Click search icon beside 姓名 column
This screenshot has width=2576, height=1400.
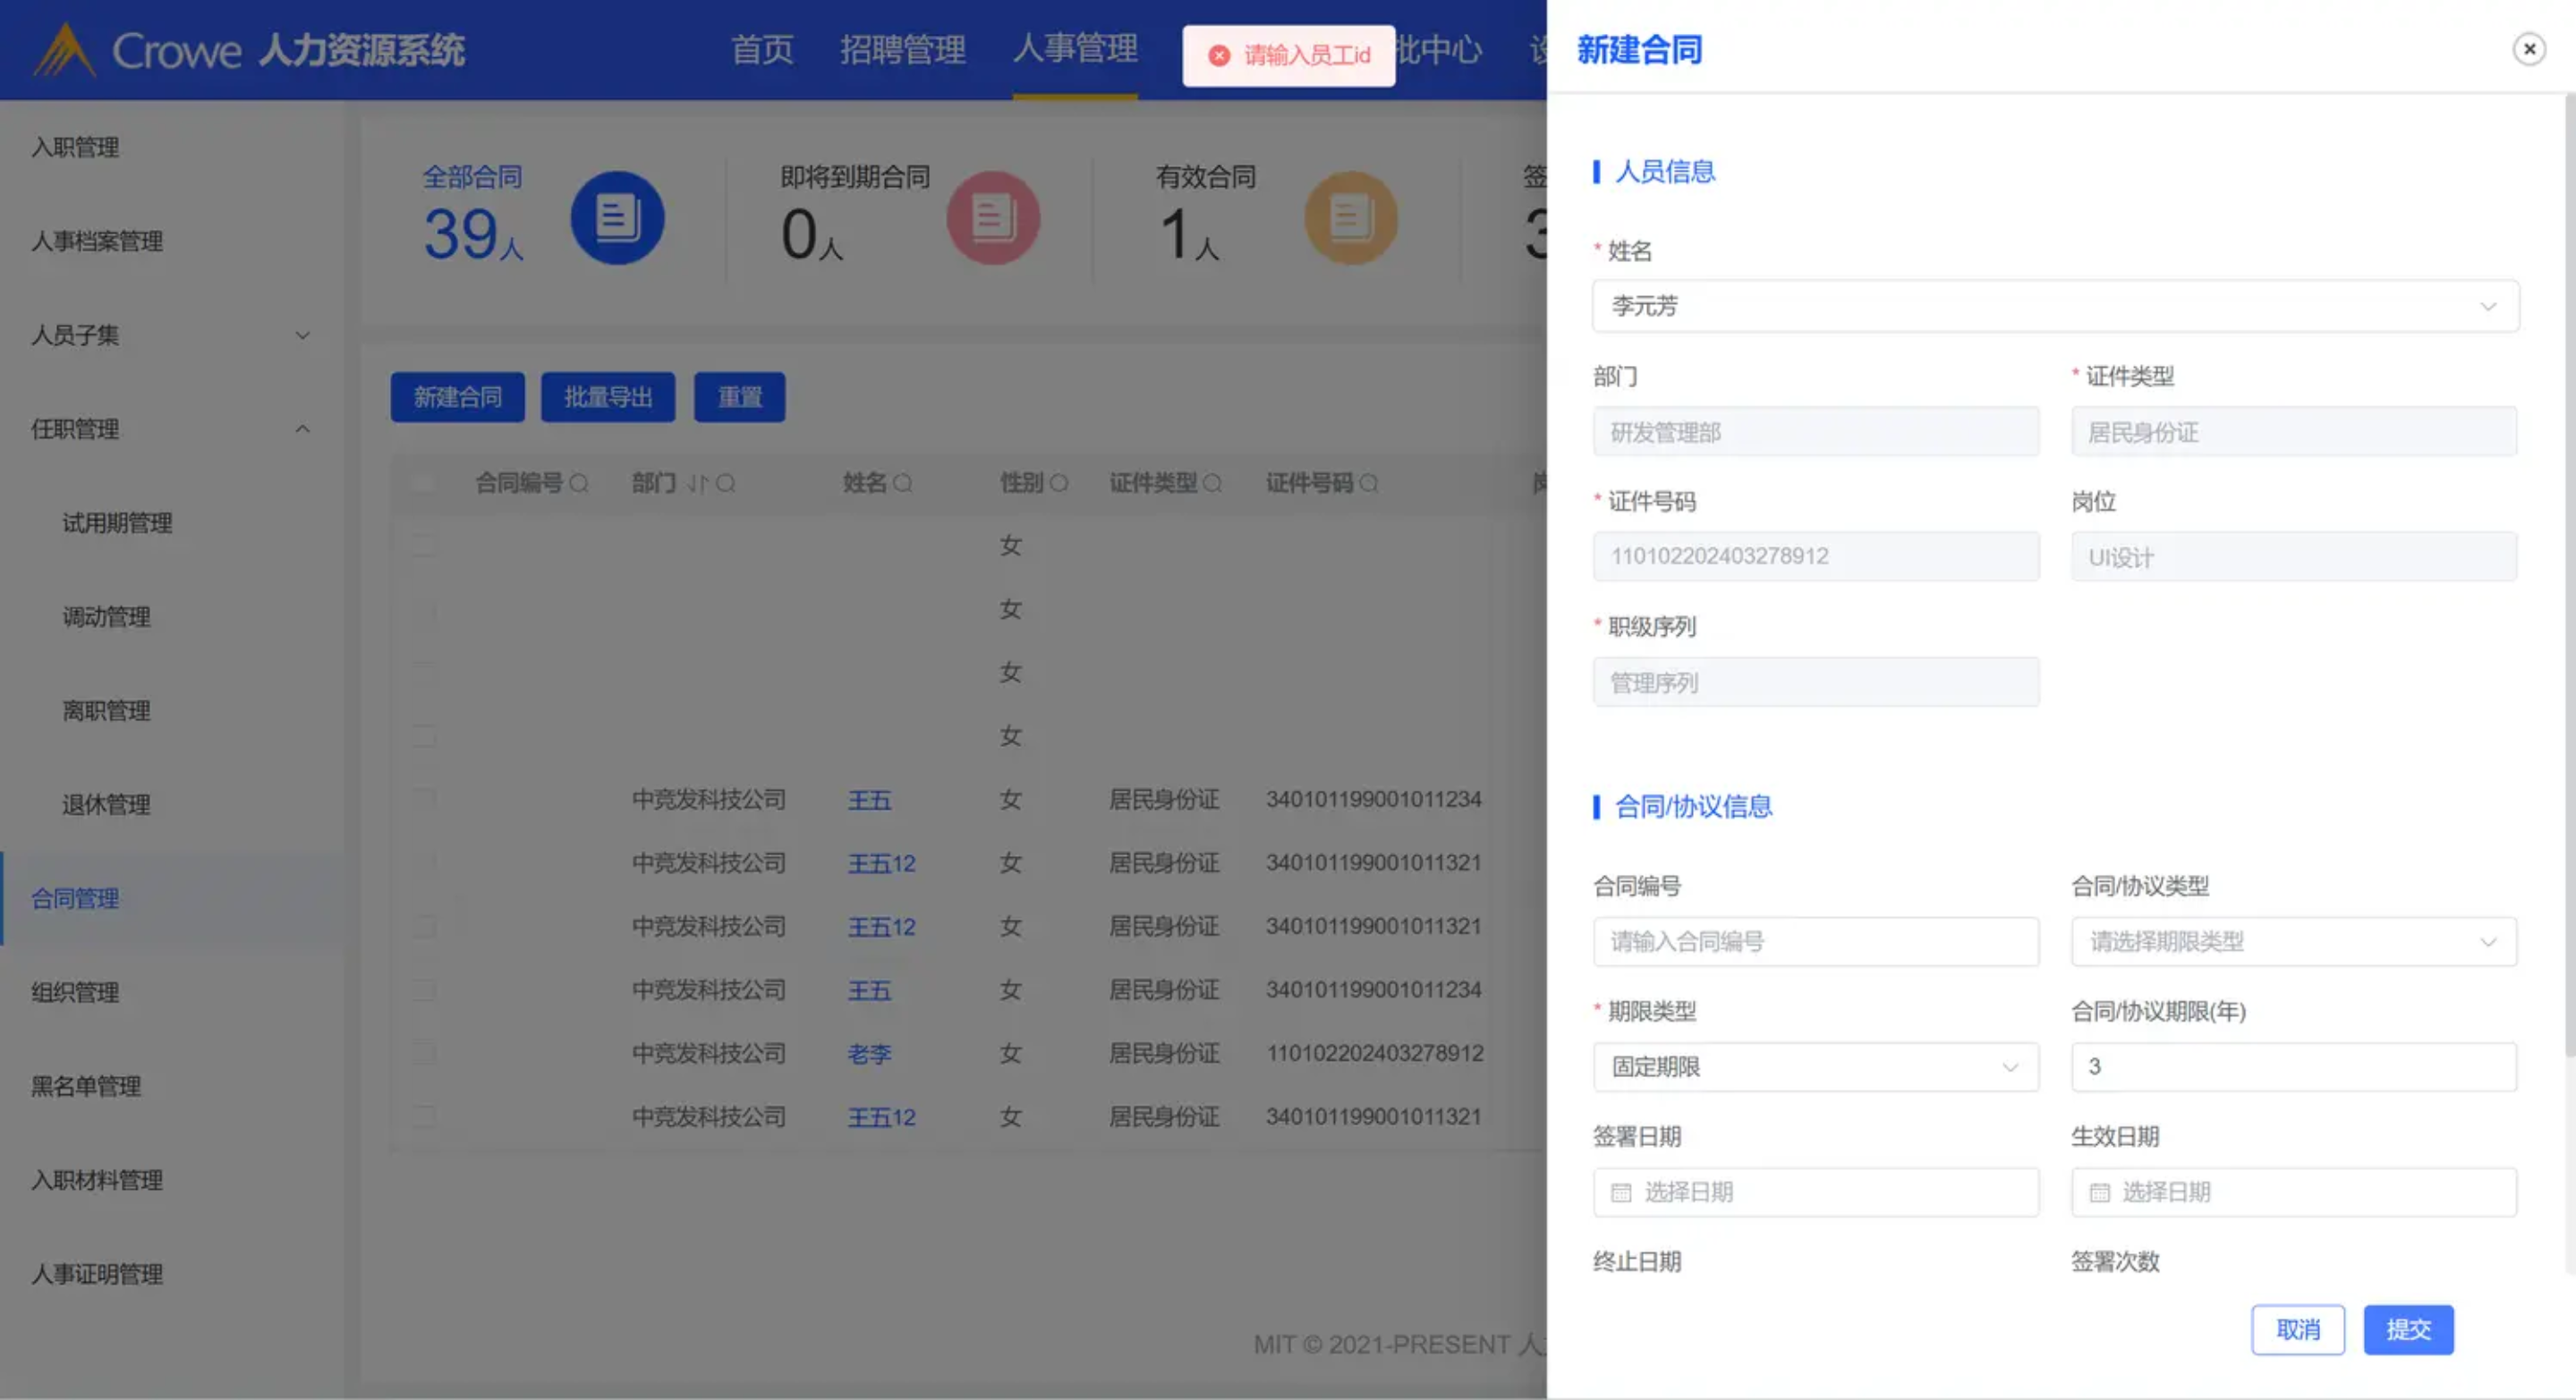coord(902,484)
